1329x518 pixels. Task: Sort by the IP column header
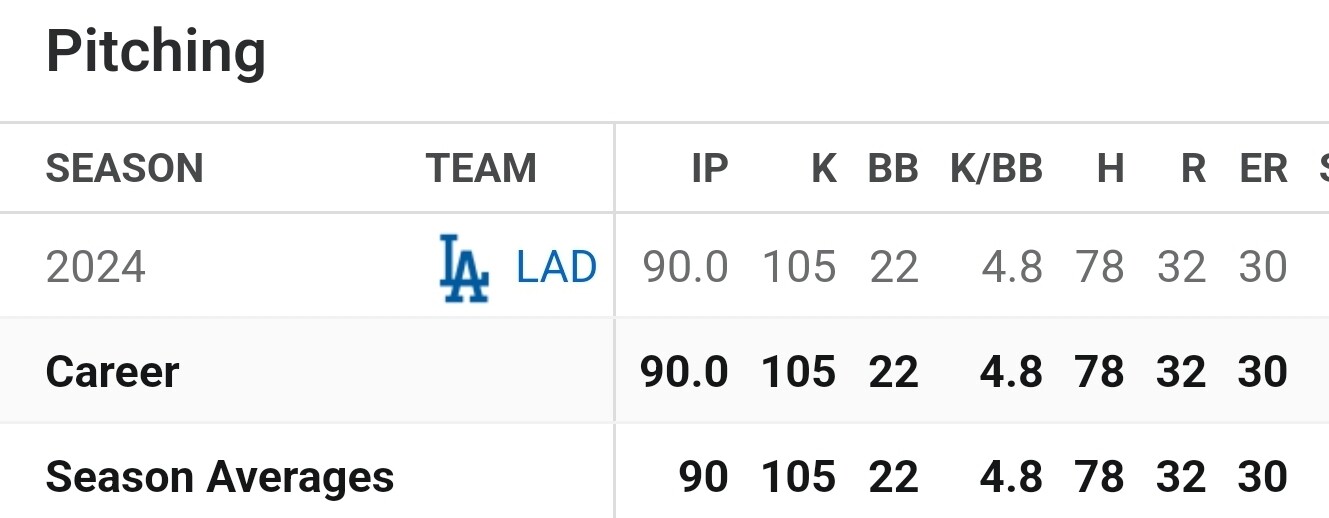click(709, 168)
